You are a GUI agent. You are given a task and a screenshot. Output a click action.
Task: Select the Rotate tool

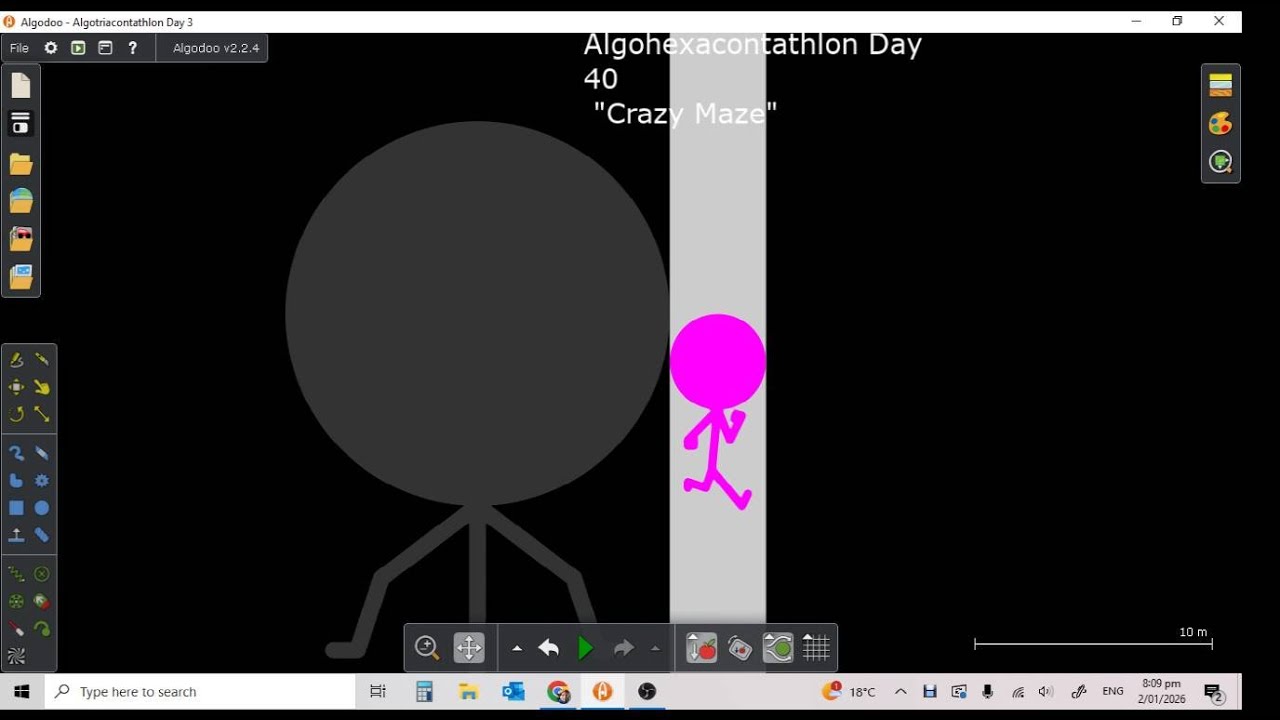tap(16, 414)
